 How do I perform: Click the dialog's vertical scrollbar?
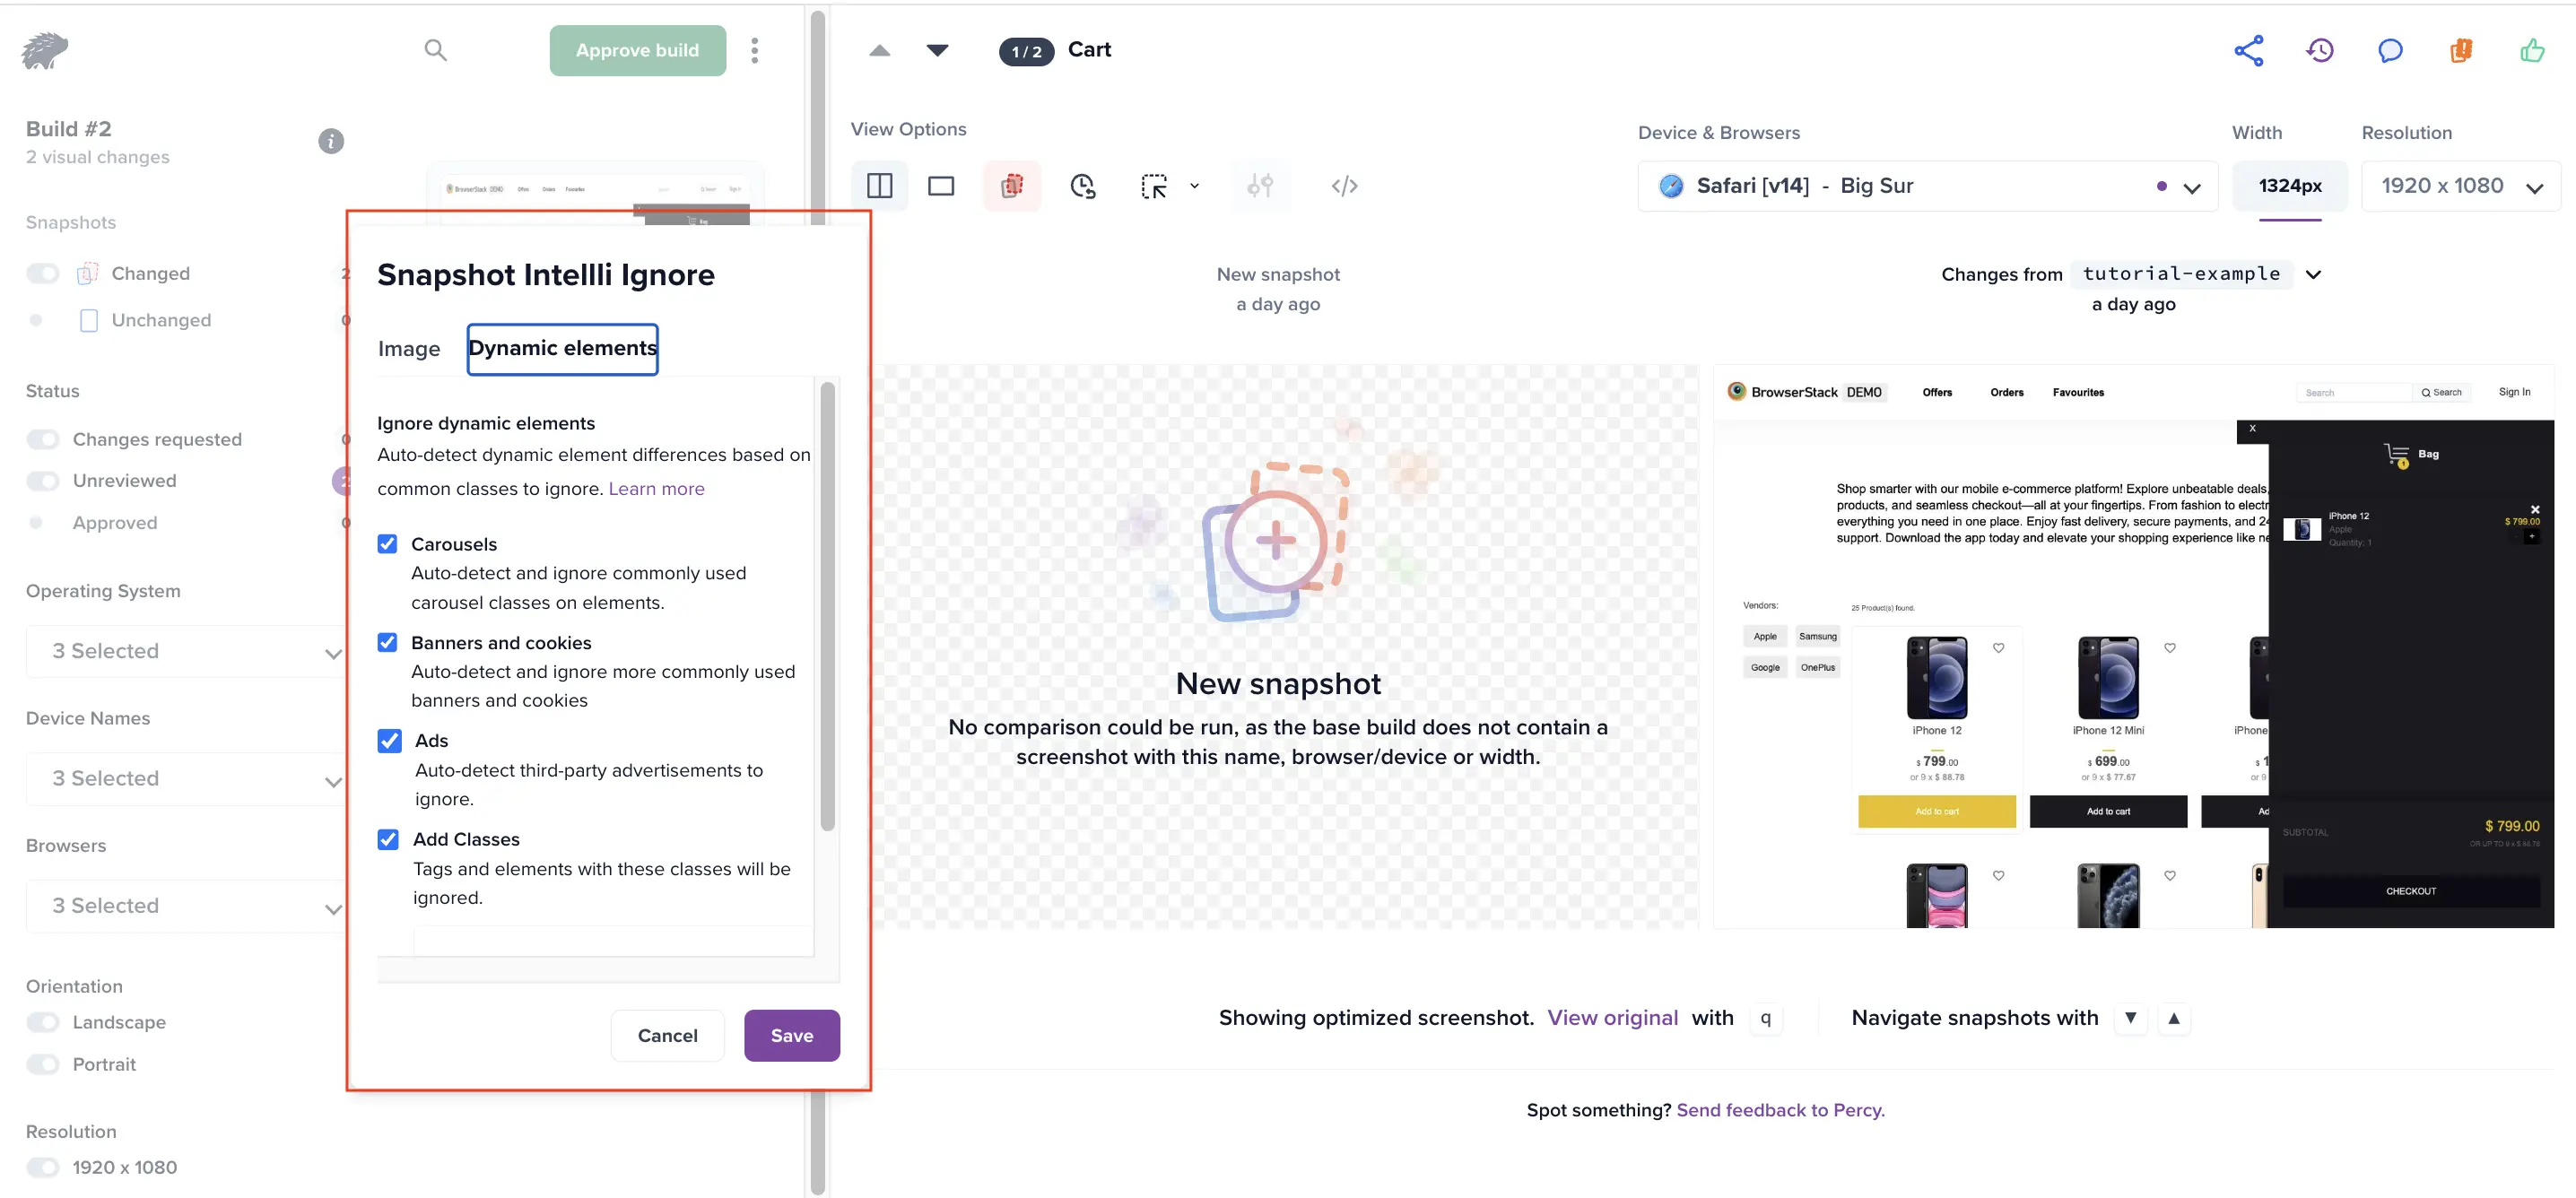[x=827, y=605]
